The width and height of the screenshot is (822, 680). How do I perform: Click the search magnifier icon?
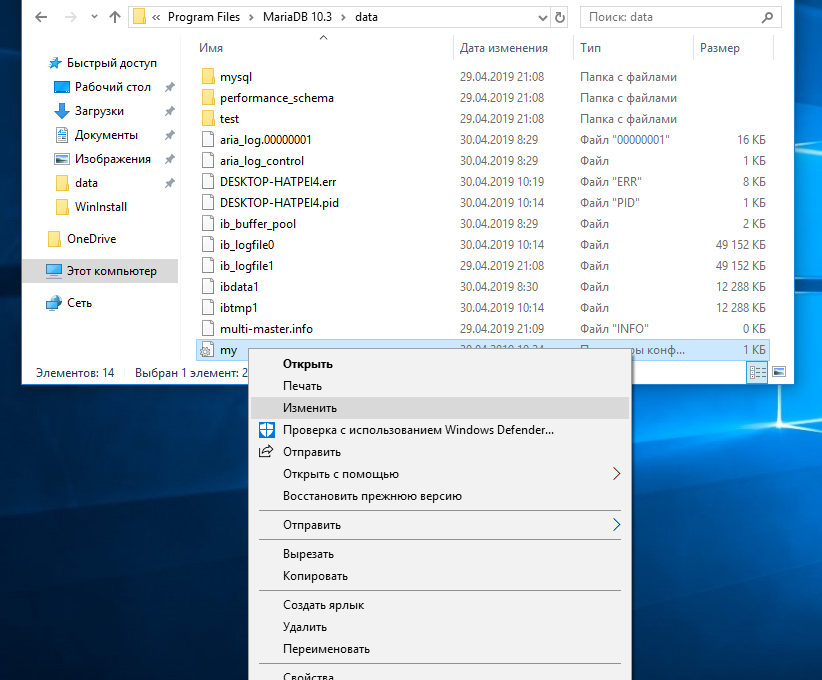click(767, 17)
